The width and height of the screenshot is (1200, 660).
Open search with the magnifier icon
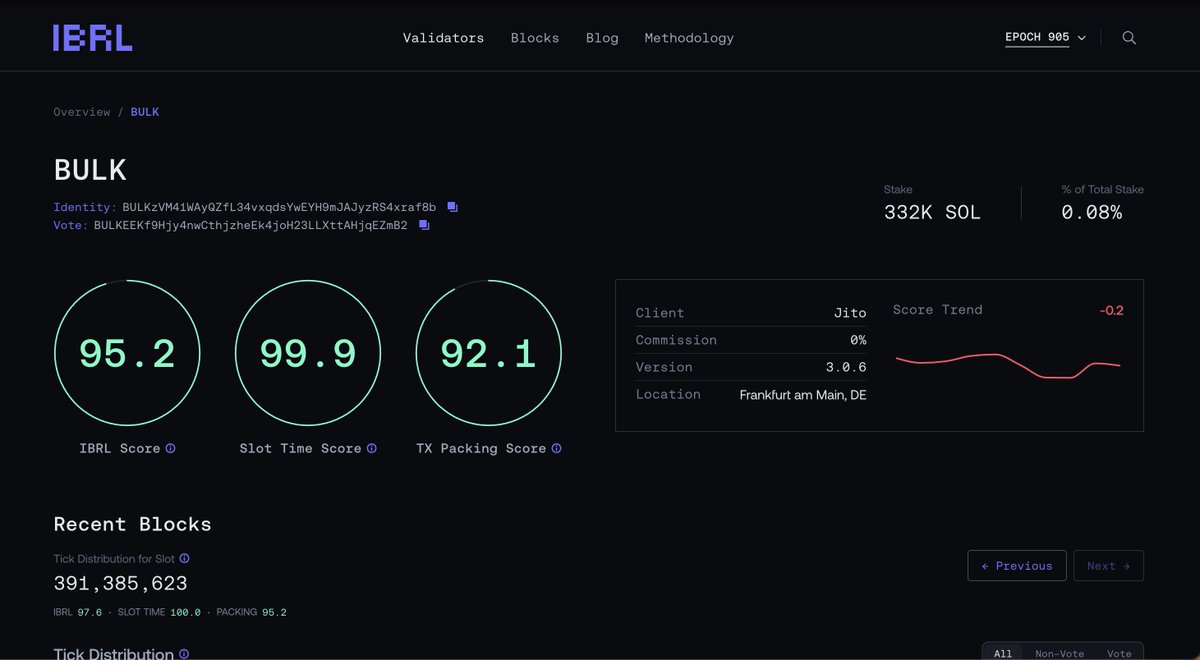pos(1129,37)
